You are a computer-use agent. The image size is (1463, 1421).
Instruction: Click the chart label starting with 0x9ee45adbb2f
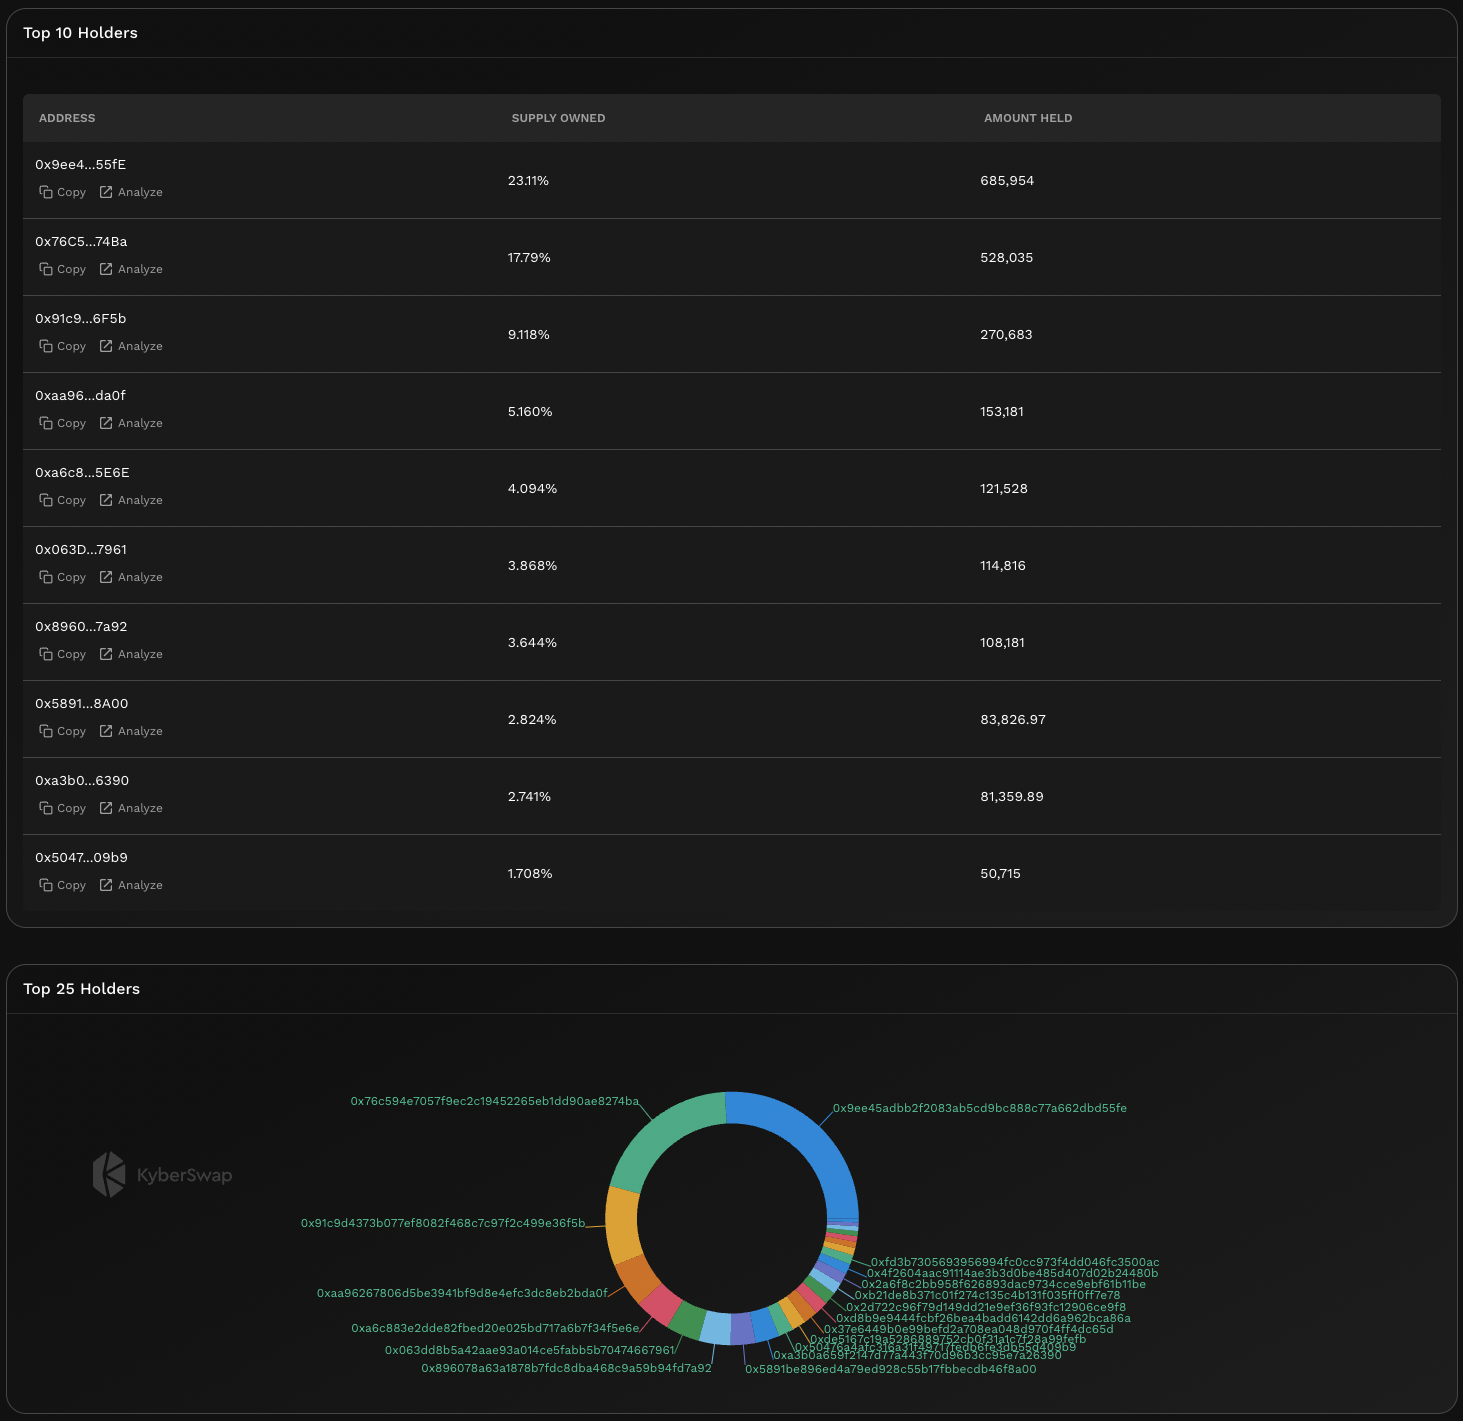979,1108
